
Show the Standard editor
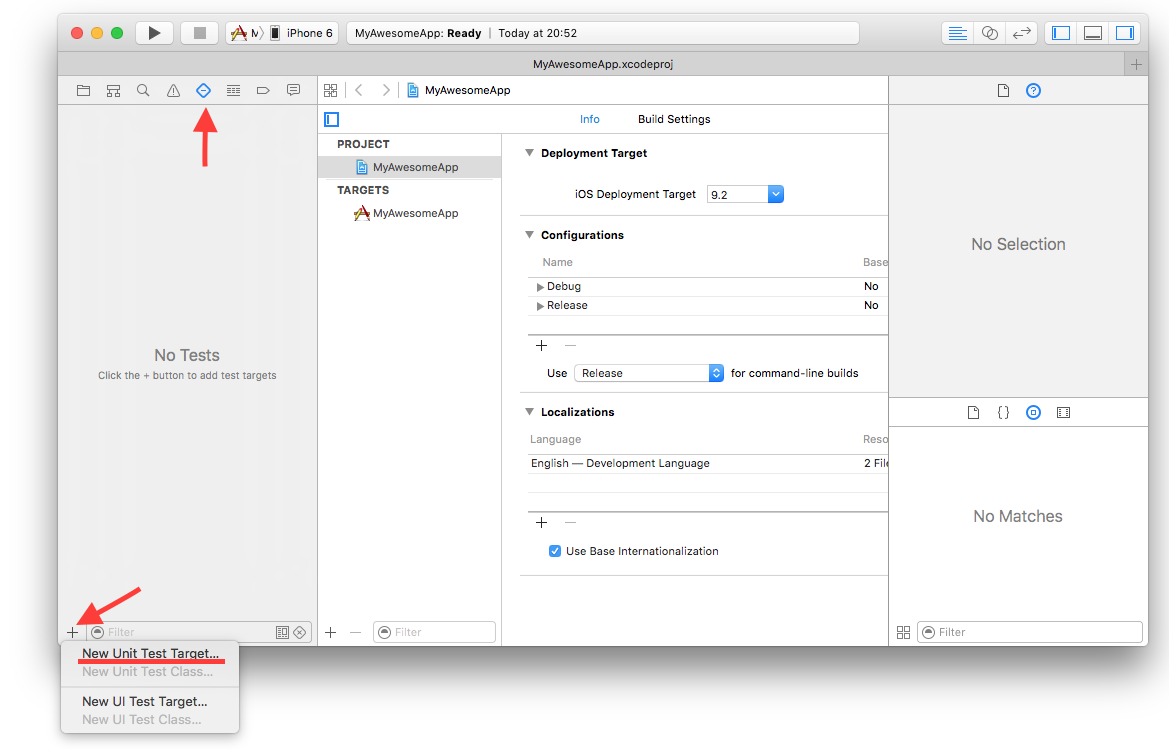[x=958, y=33]
